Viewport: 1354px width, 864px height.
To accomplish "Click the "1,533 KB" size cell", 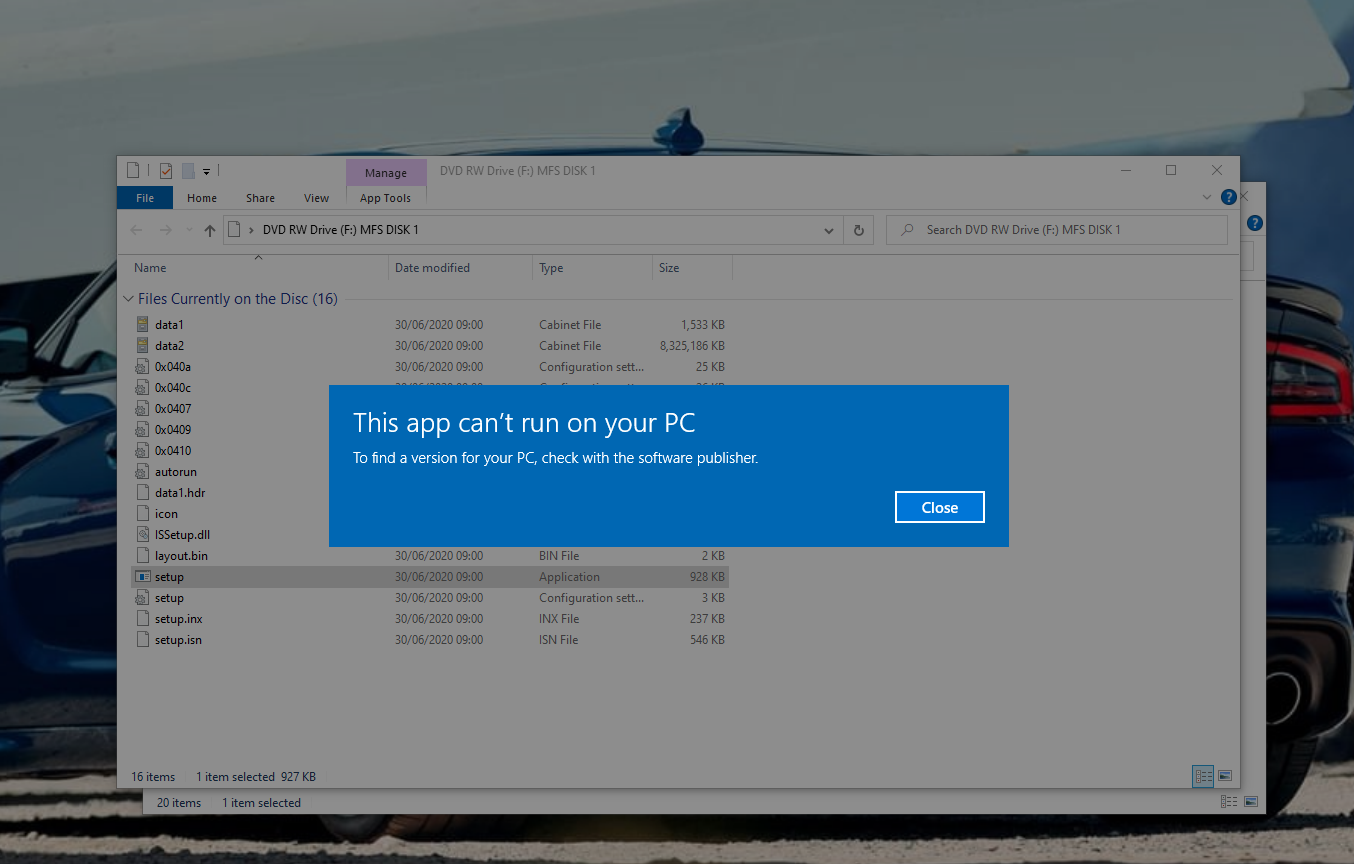I will [702, 325].
